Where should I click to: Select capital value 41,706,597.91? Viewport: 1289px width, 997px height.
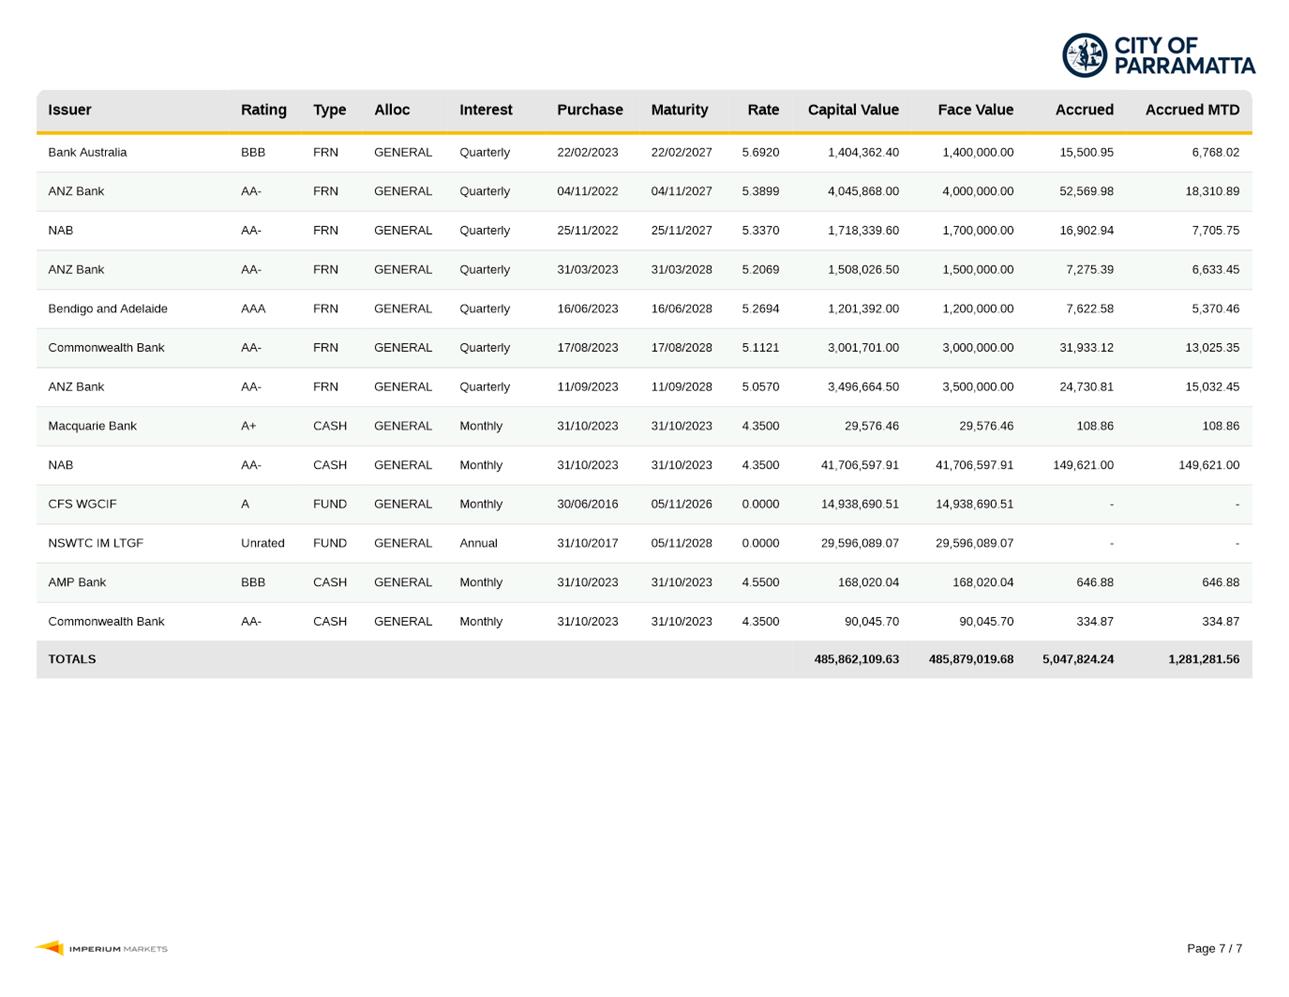tap(859, 465)
